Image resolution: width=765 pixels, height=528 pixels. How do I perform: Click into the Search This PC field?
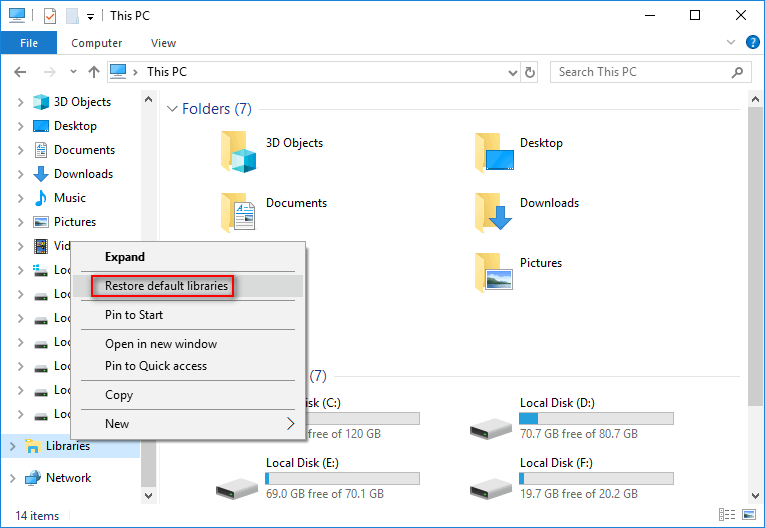click(640, 72)
